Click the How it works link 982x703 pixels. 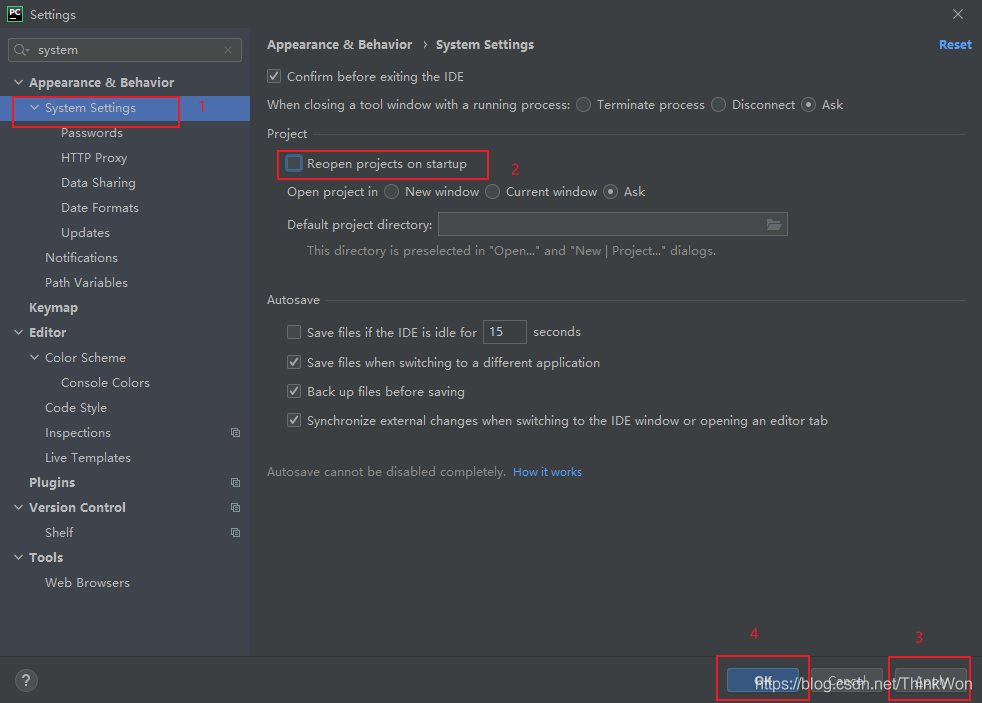click(x=547, y=472)
